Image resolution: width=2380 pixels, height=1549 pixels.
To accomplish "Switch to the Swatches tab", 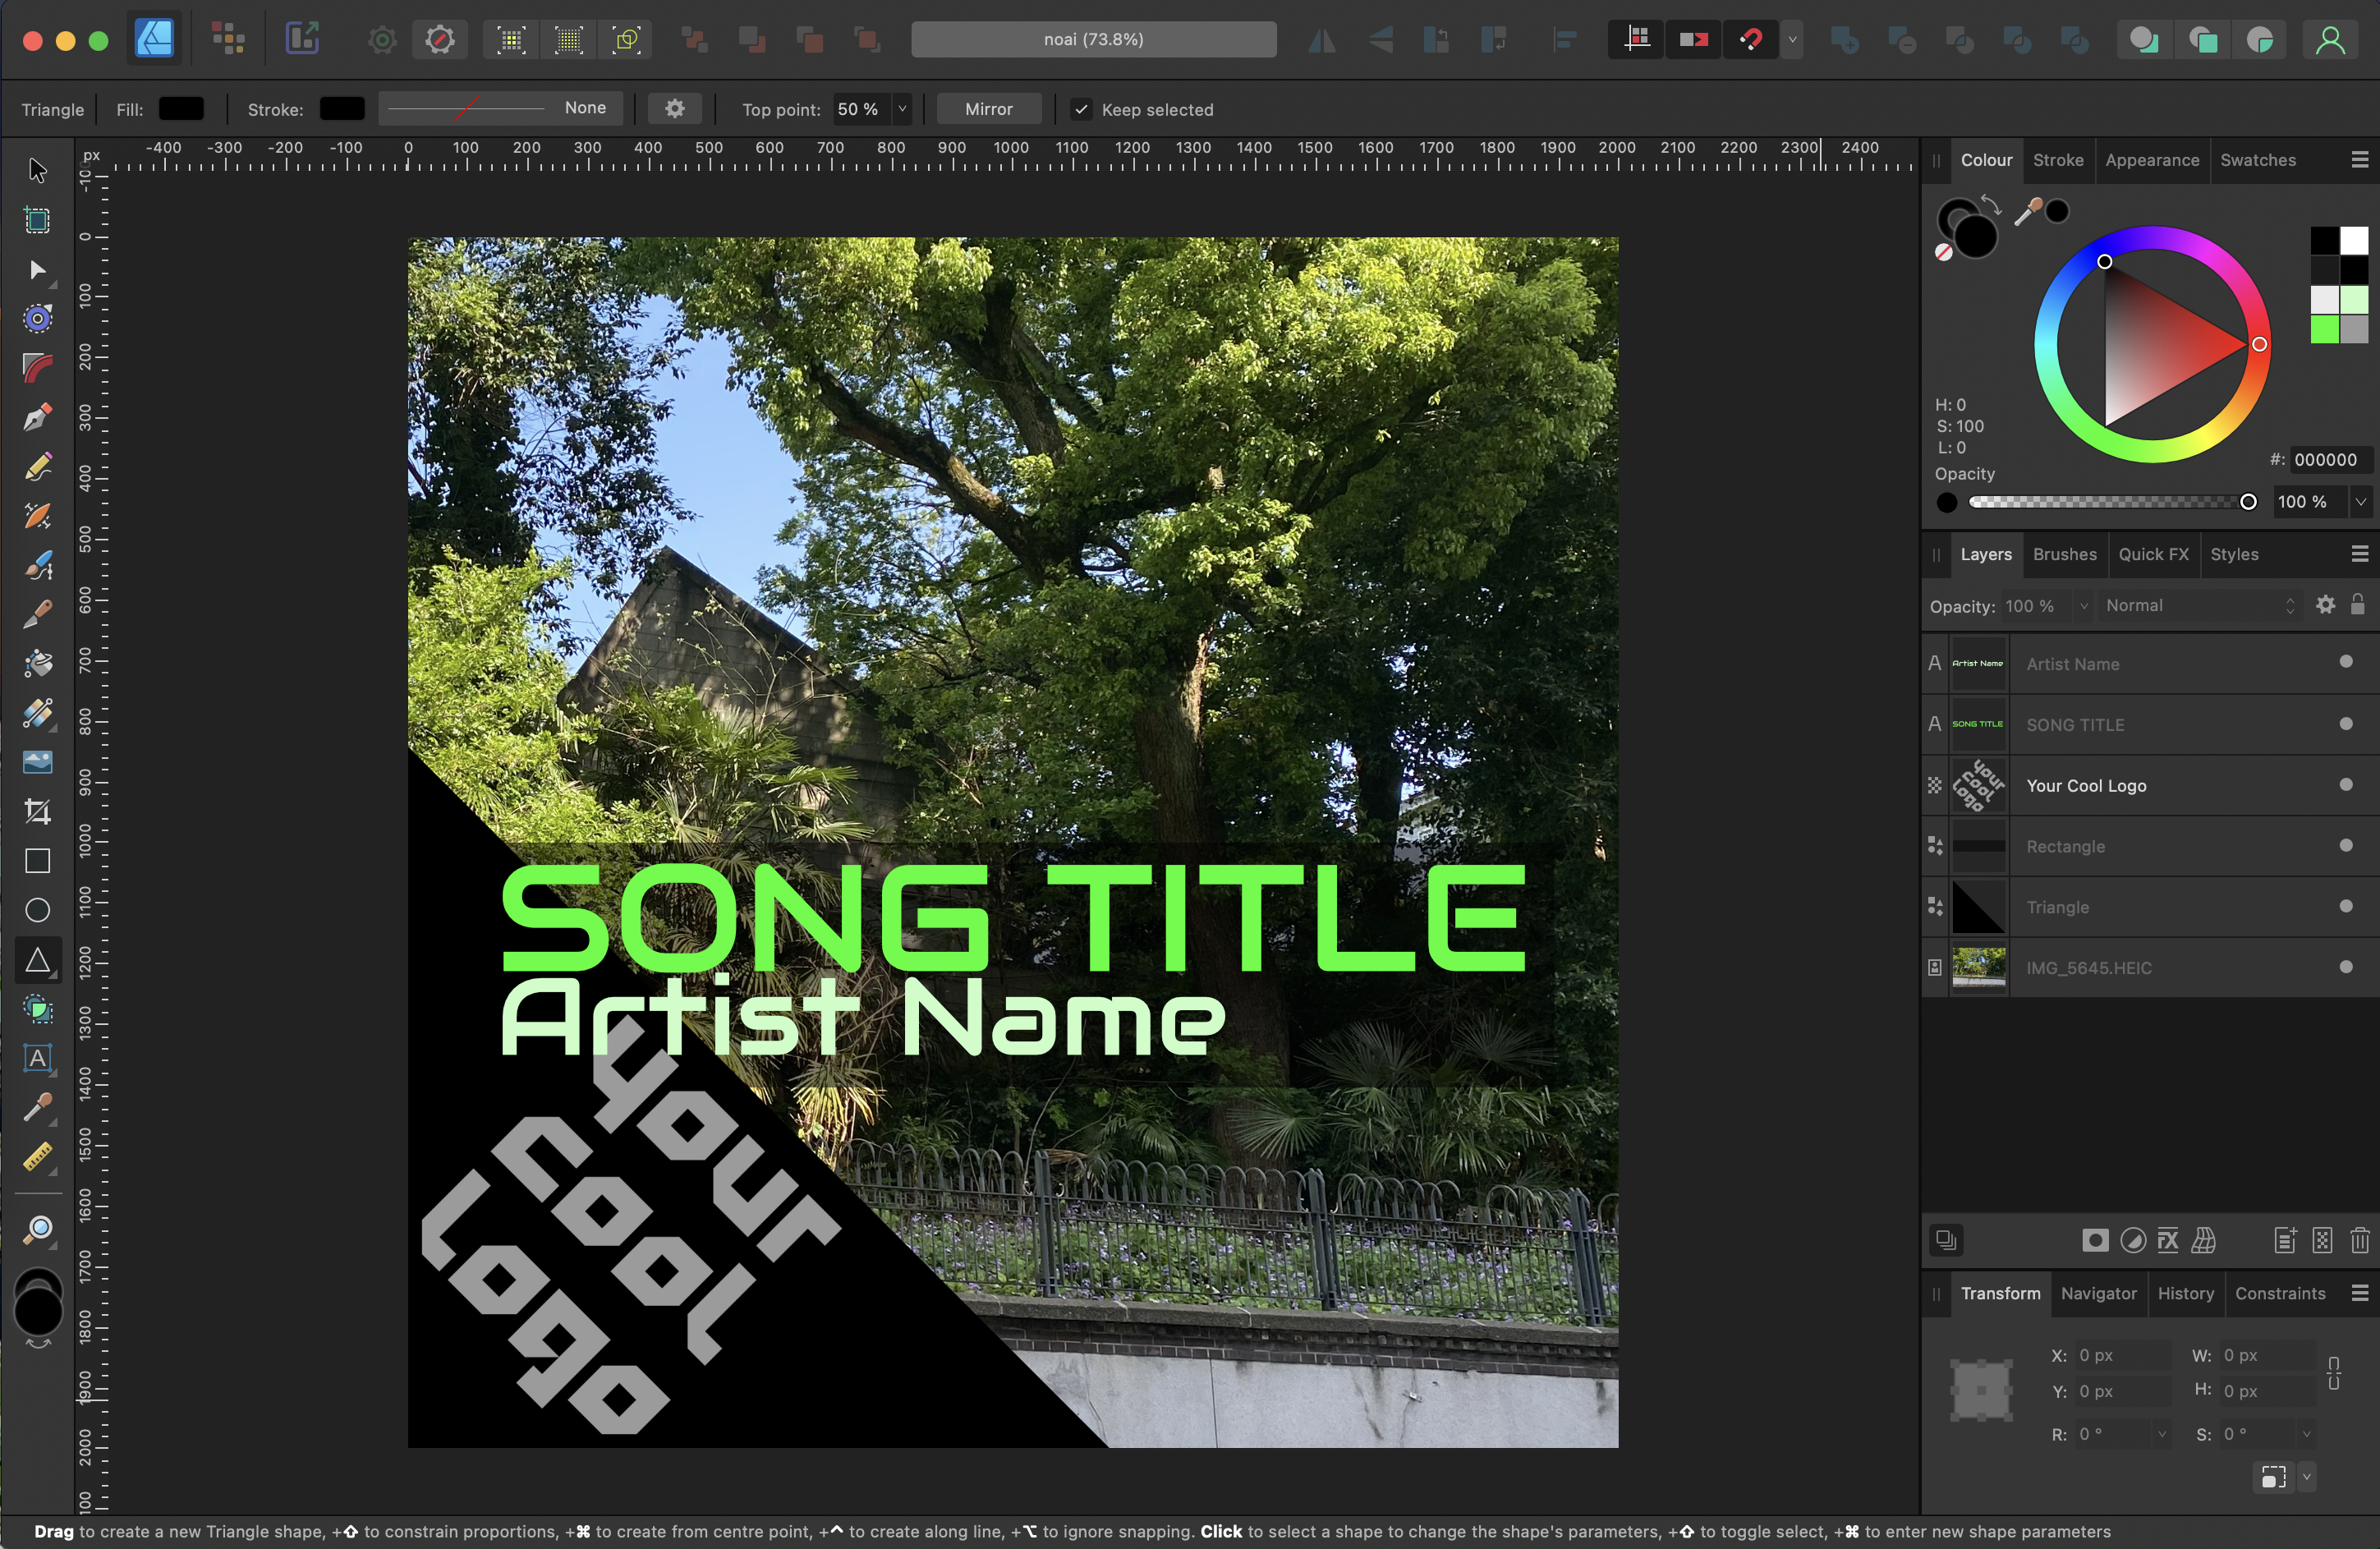I will click(2258, 160).
